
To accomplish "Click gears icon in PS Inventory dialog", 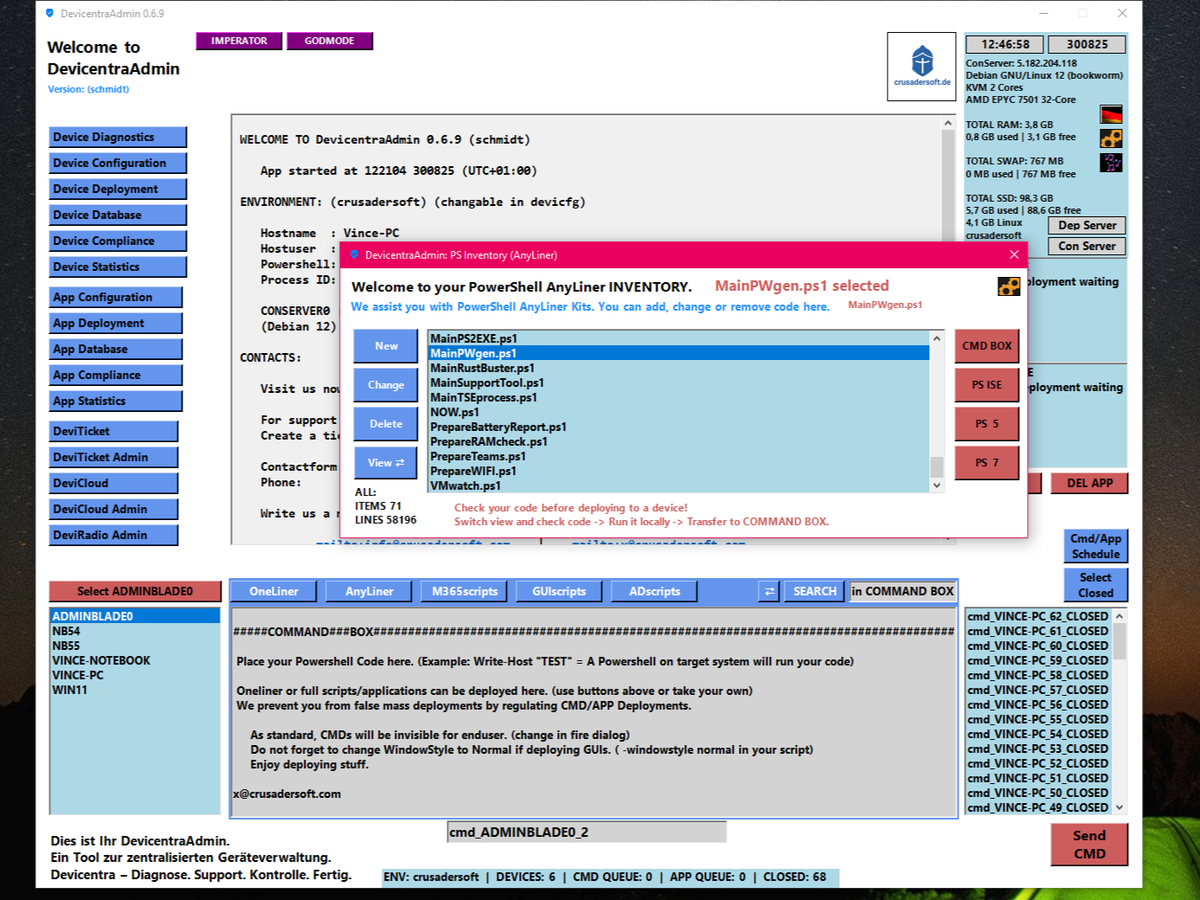I will pos(1008,287).
